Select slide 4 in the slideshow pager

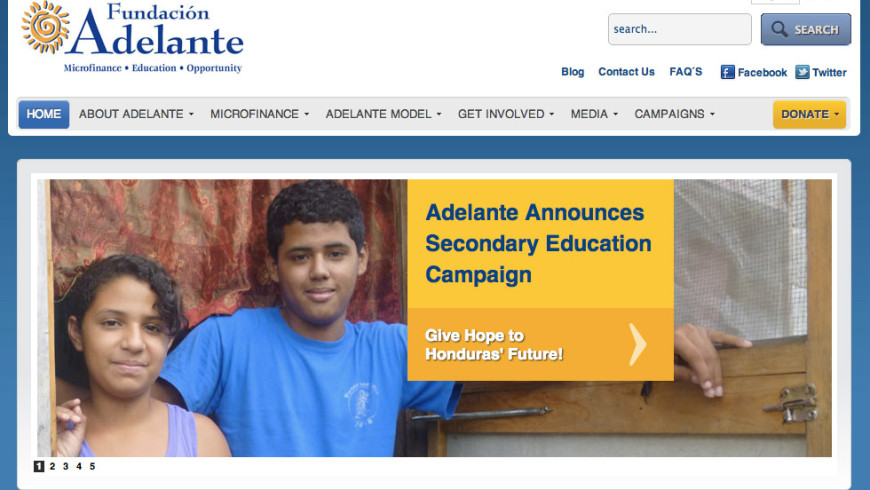pos(79,466)
